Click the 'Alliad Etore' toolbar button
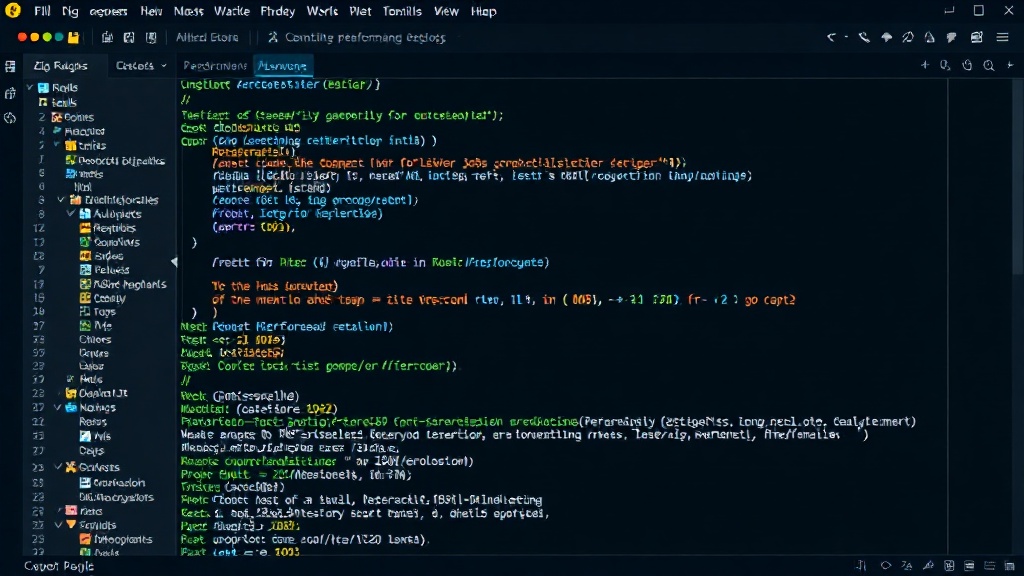This screenshot has width=1024, height=576. point(207,38)
